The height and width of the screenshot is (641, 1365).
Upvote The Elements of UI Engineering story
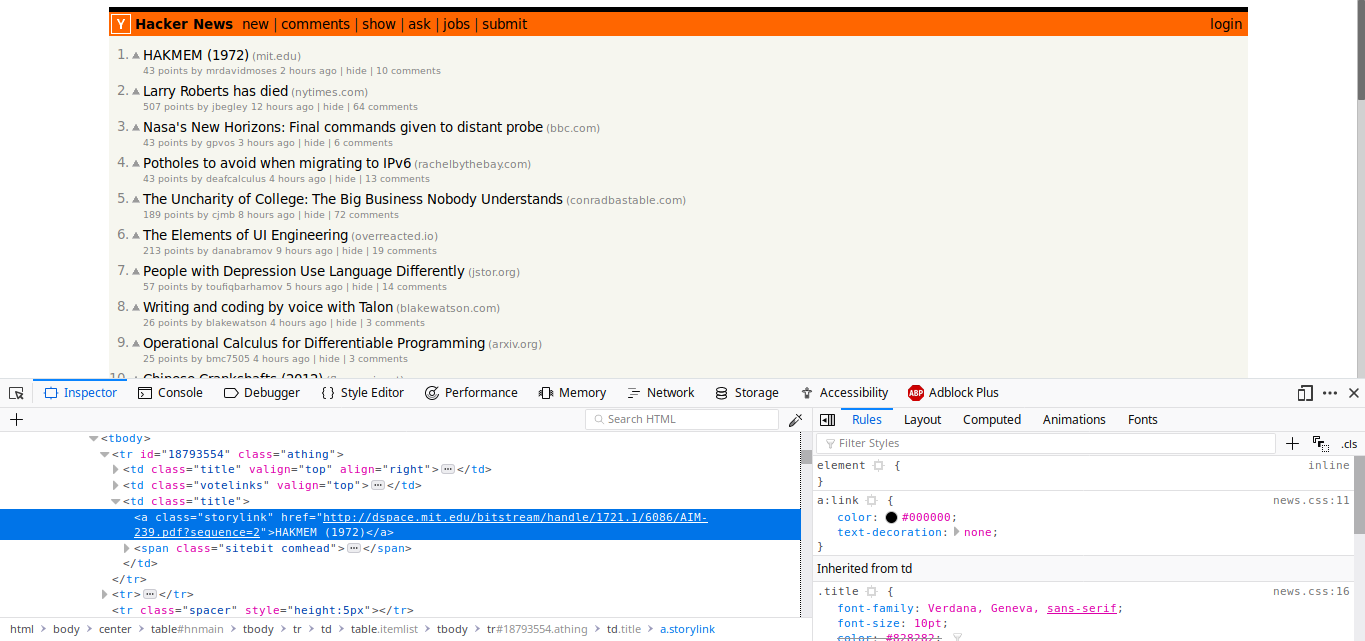(x=137, y=236)
